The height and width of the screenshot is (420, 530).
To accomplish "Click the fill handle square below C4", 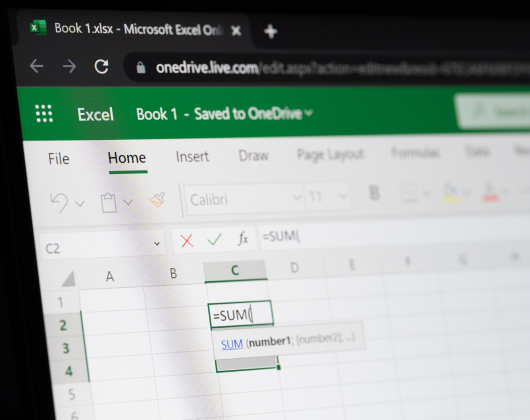I will click(279, 367).
